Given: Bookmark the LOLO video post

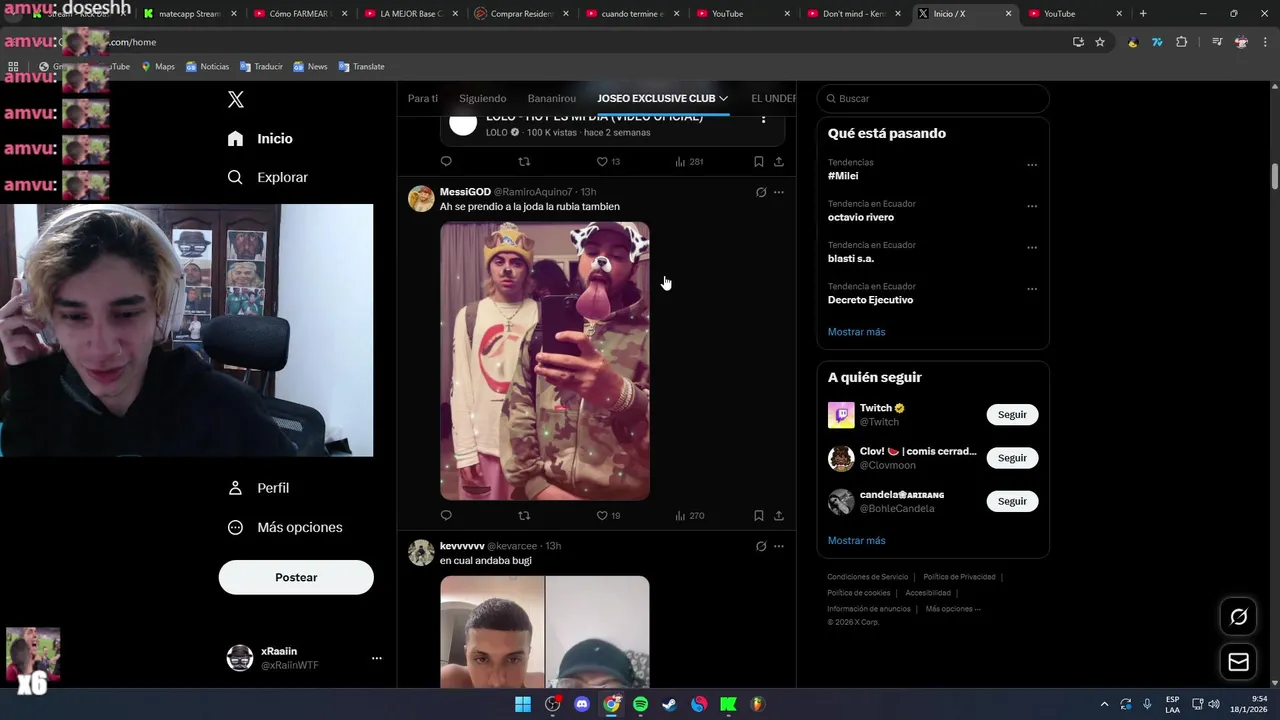Looking at the screenshot, I should (759, 162).
